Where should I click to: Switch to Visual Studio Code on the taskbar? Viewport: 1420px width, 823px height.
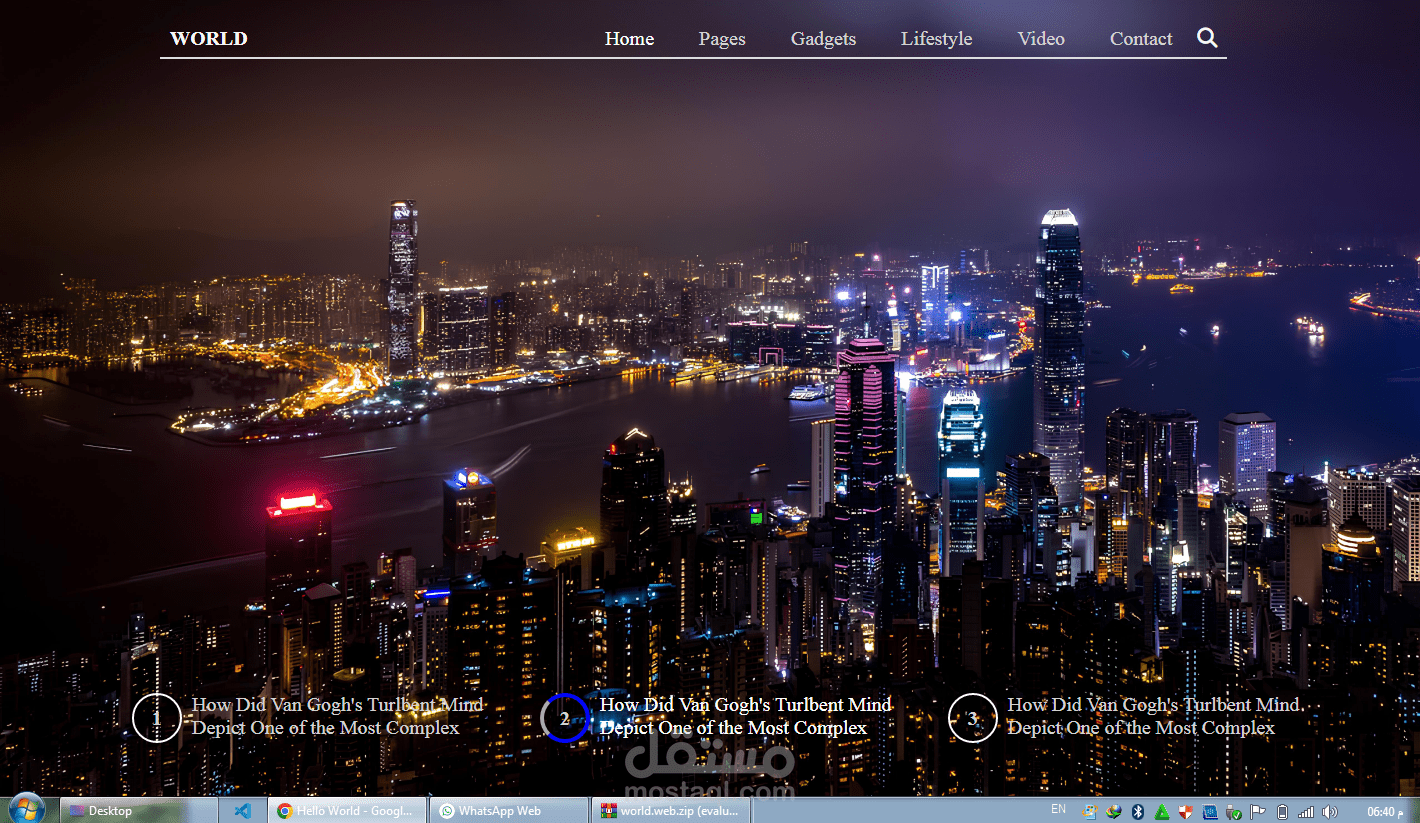click(x=242, y=811)
